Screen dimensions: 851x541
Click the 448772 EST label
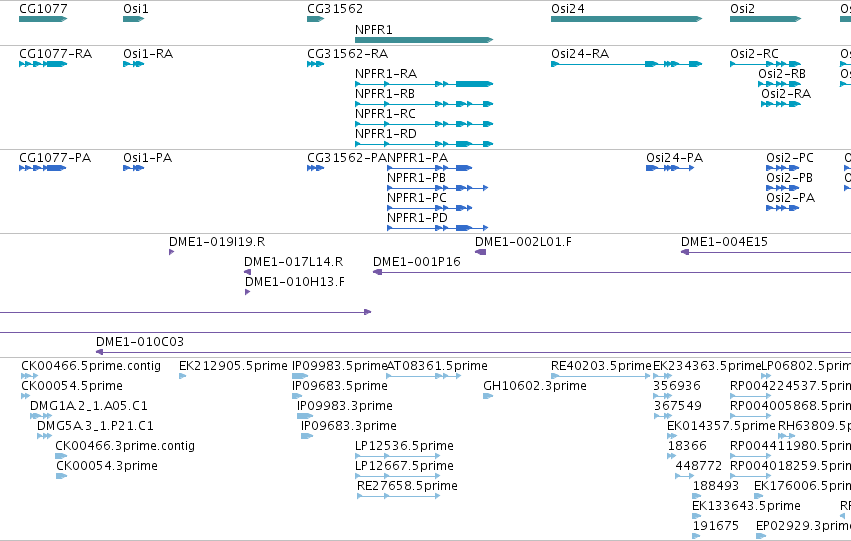698,466
